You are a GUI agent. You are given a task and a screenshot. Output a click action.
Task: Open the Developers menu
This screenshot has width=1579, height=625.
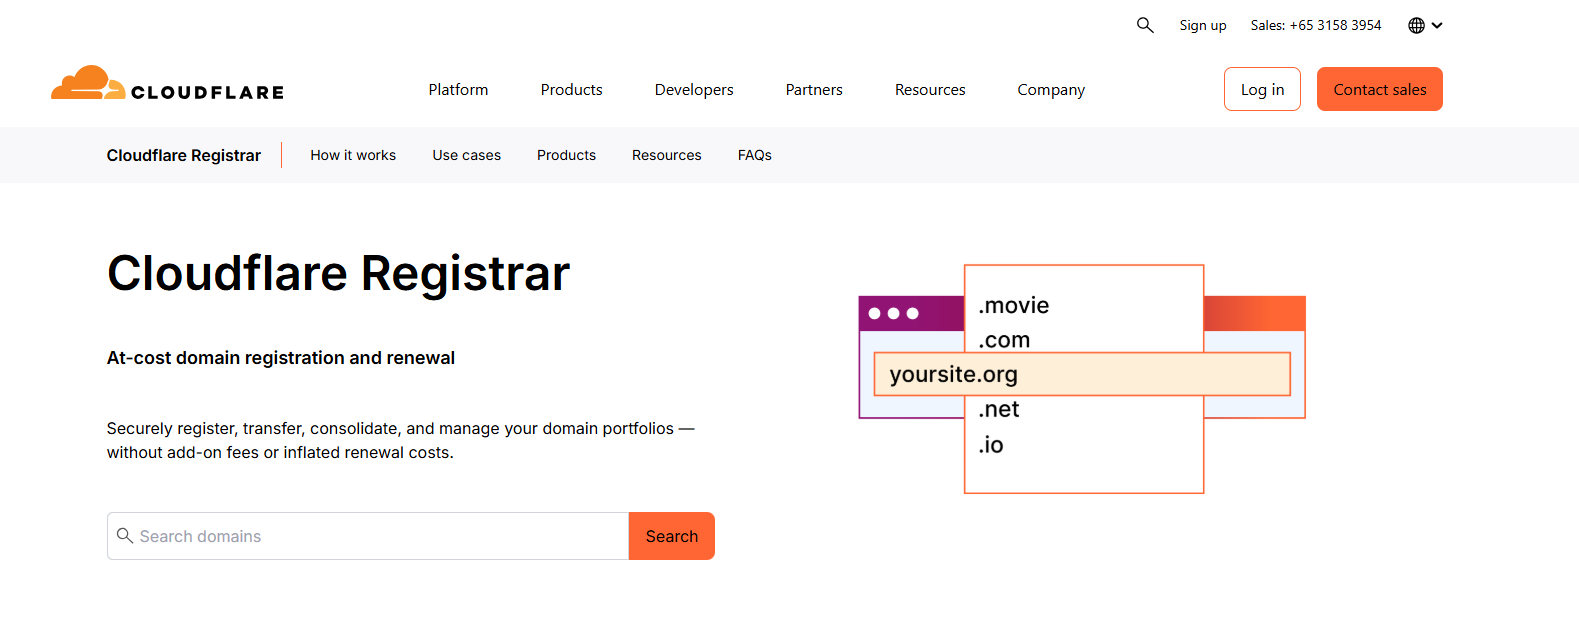click(x=694, y=90)
